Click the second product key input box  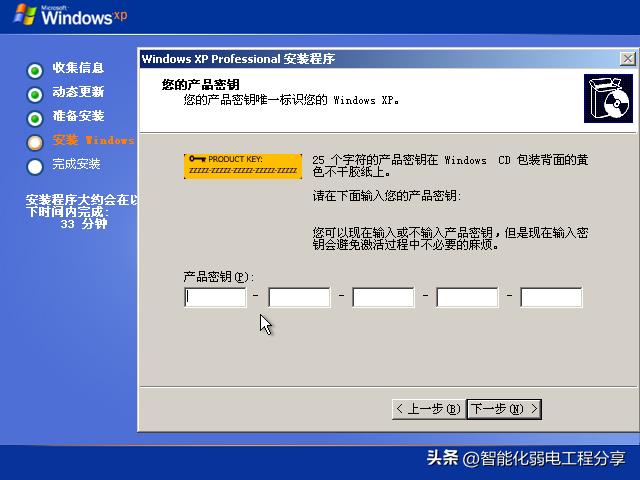[299, 297]
